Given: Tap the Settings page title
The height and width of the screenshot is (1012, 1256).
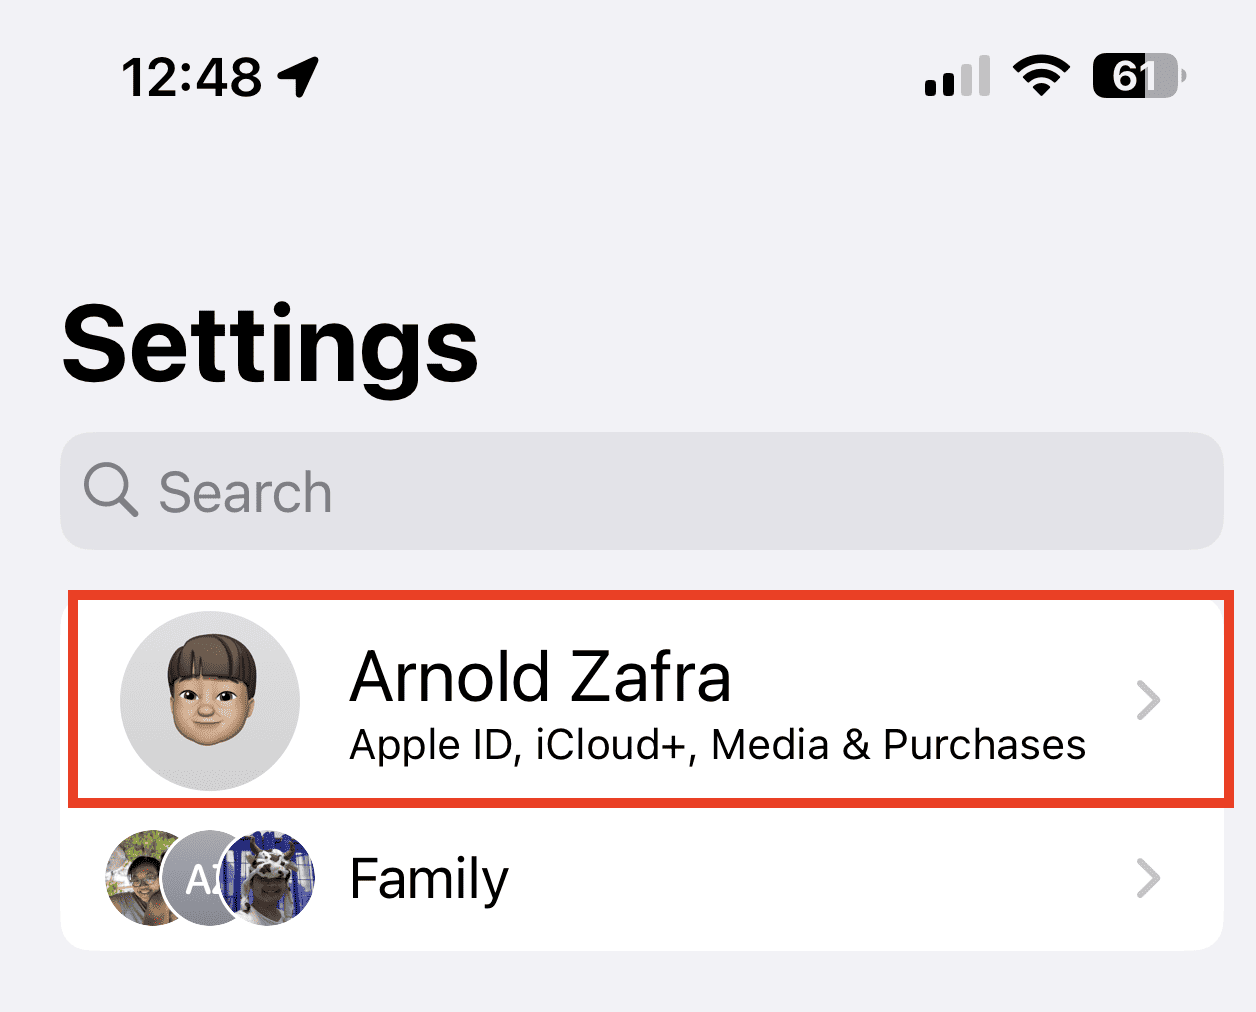Looking at the screenshot, I should click(270, 345).
